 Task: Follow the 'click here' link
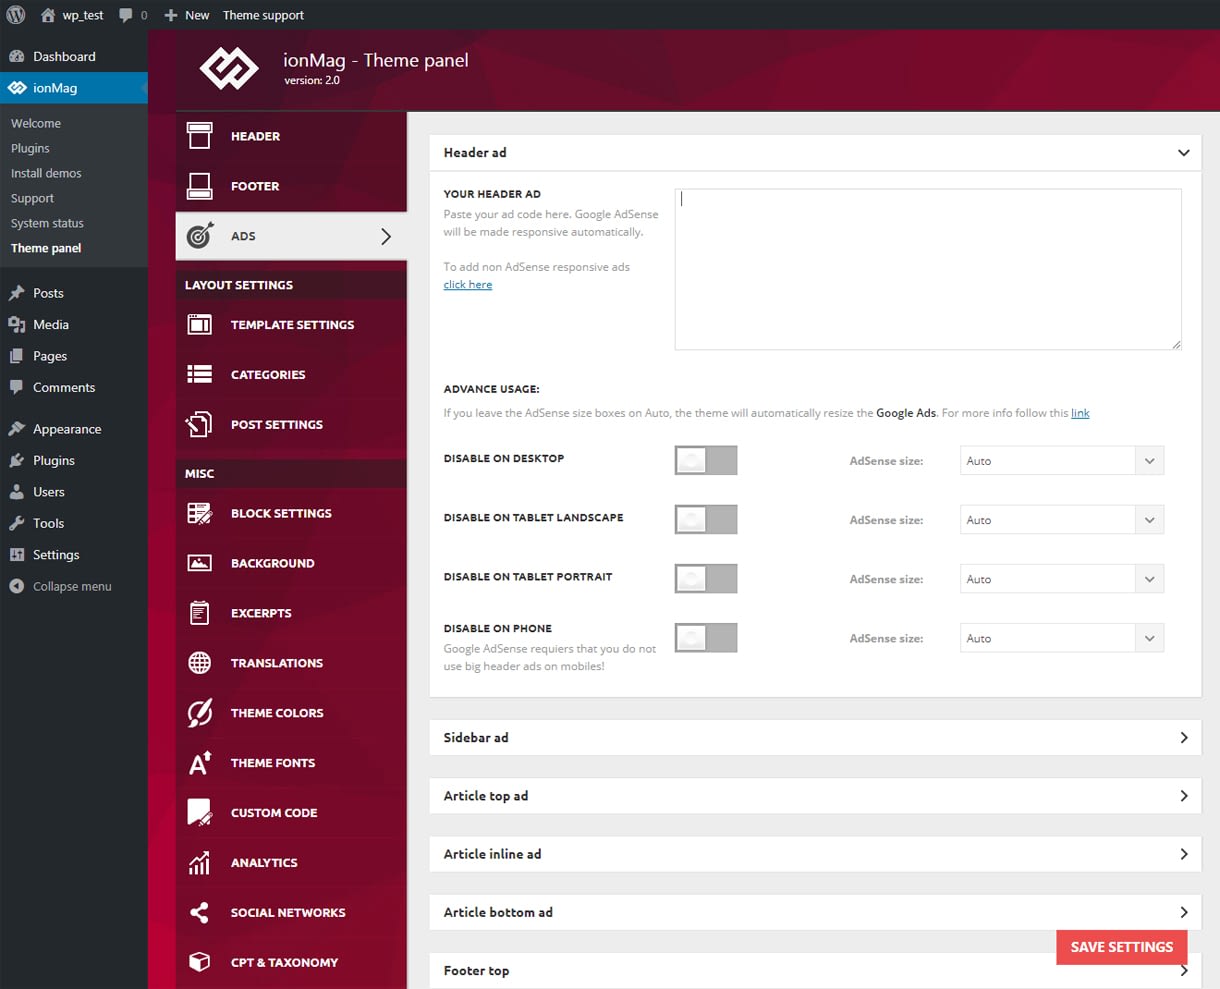point(468,285)
